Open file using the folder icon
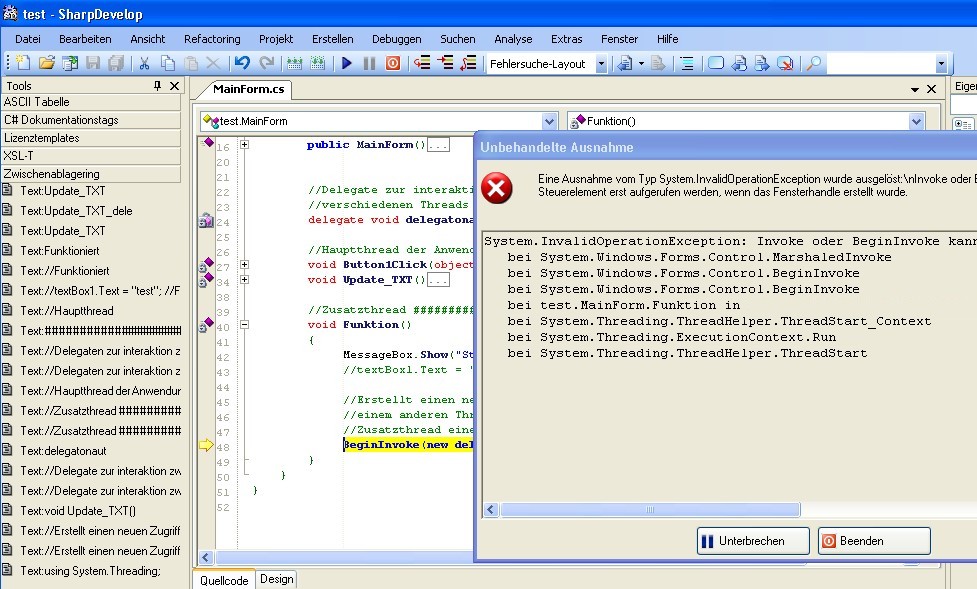 tap(46, 63)
